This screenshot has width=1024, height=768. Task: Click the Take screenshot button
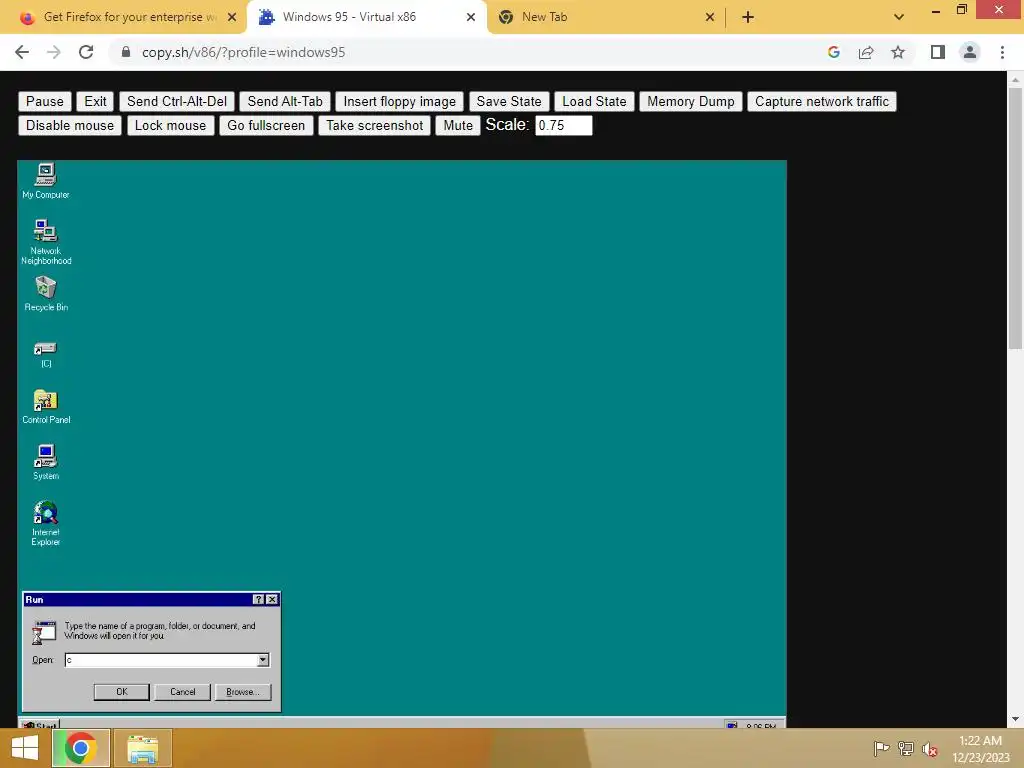click(375, 125)
